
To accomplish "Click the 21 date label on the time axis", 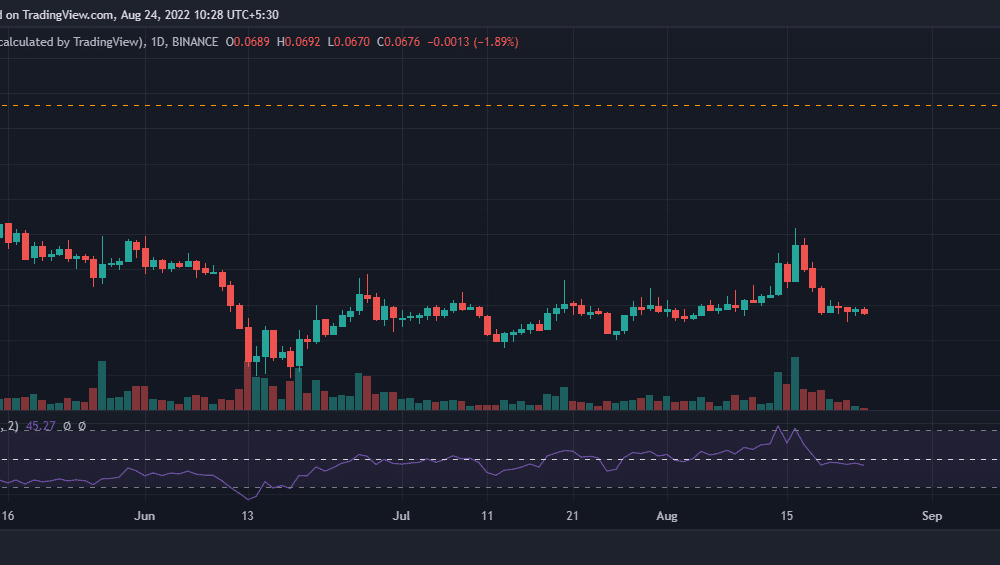I will [572, 516].
